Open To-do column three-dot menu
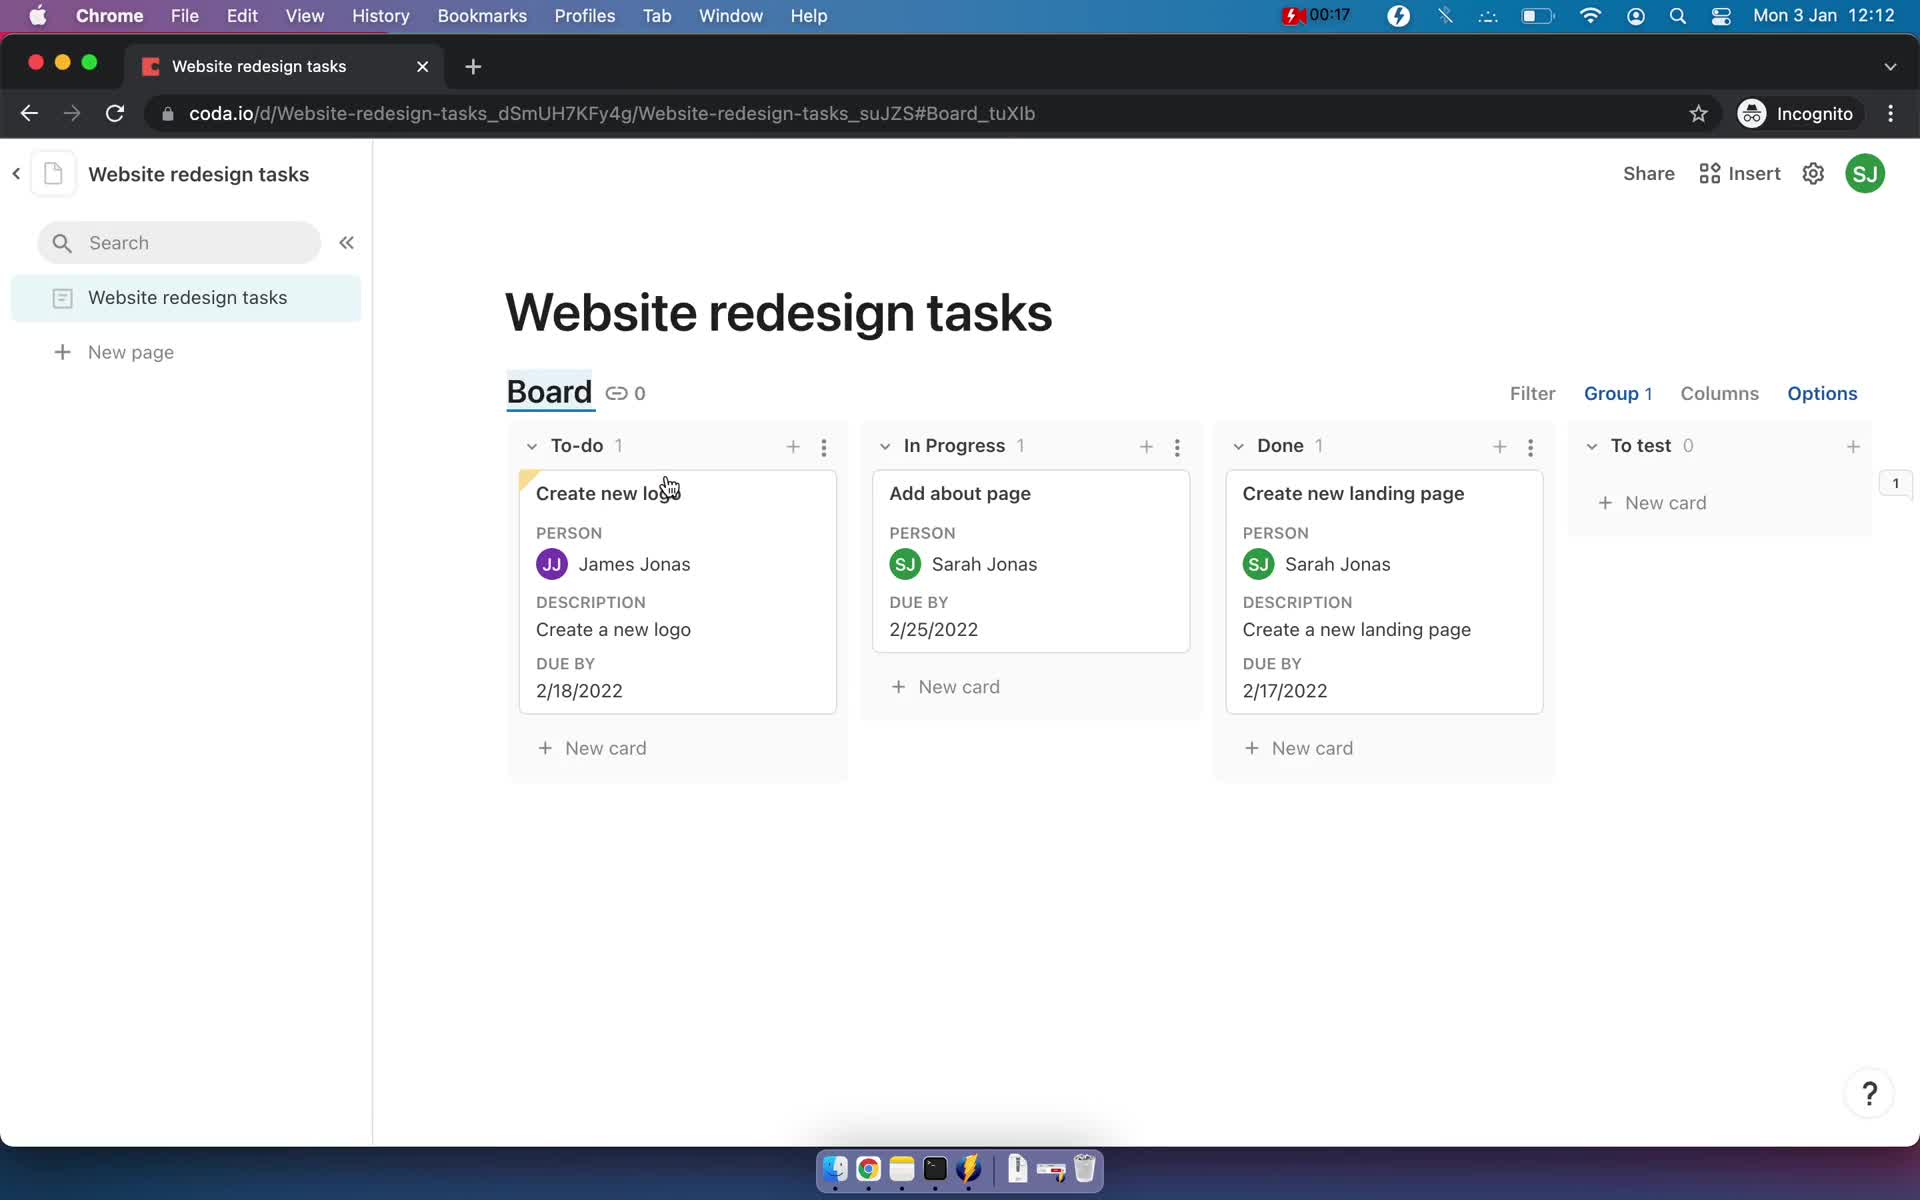 824,447
